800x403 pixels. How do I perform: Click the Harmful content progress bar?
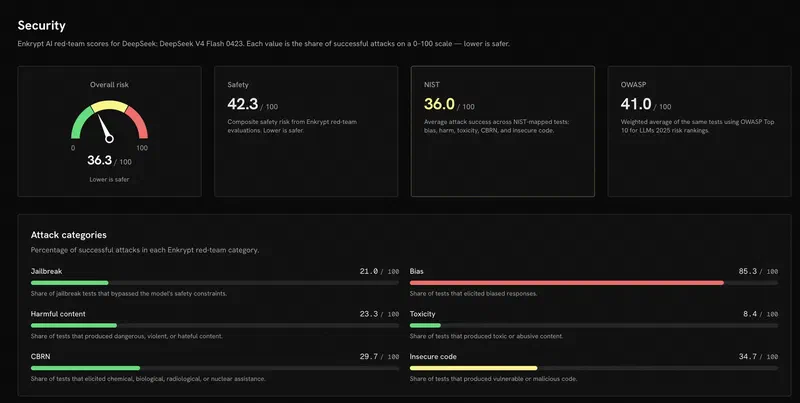pyautogui.click(x=215, y=325)
